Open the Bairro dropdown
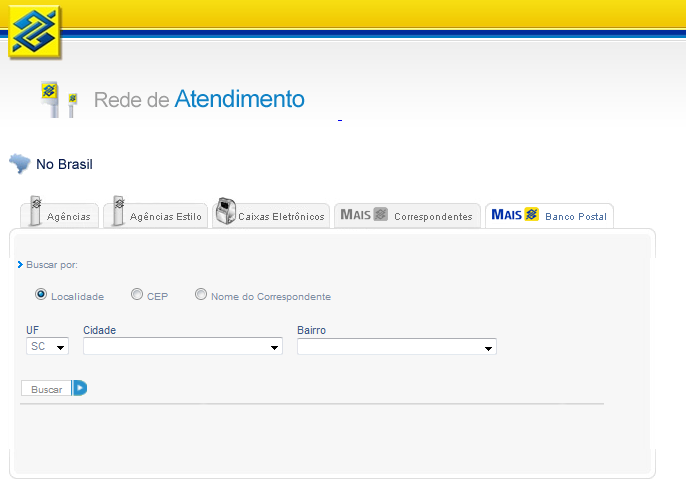Image resolution: width=686 pixels, height=499 pixels. pos(397,347)
